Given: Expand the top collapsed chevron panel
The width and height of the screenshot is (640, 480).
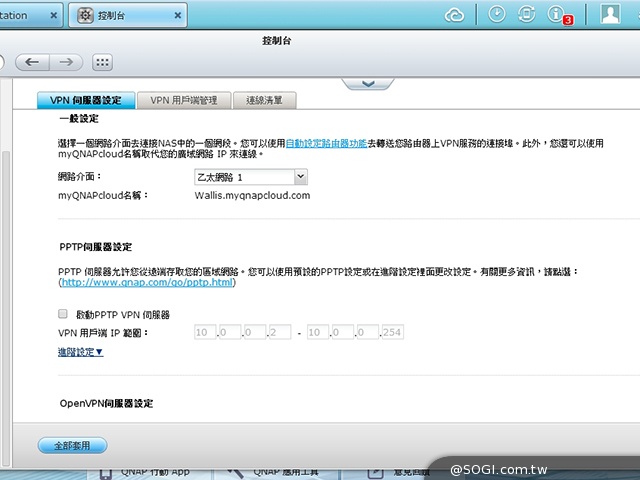Looking at the screenshot, I should pos(368,84).
